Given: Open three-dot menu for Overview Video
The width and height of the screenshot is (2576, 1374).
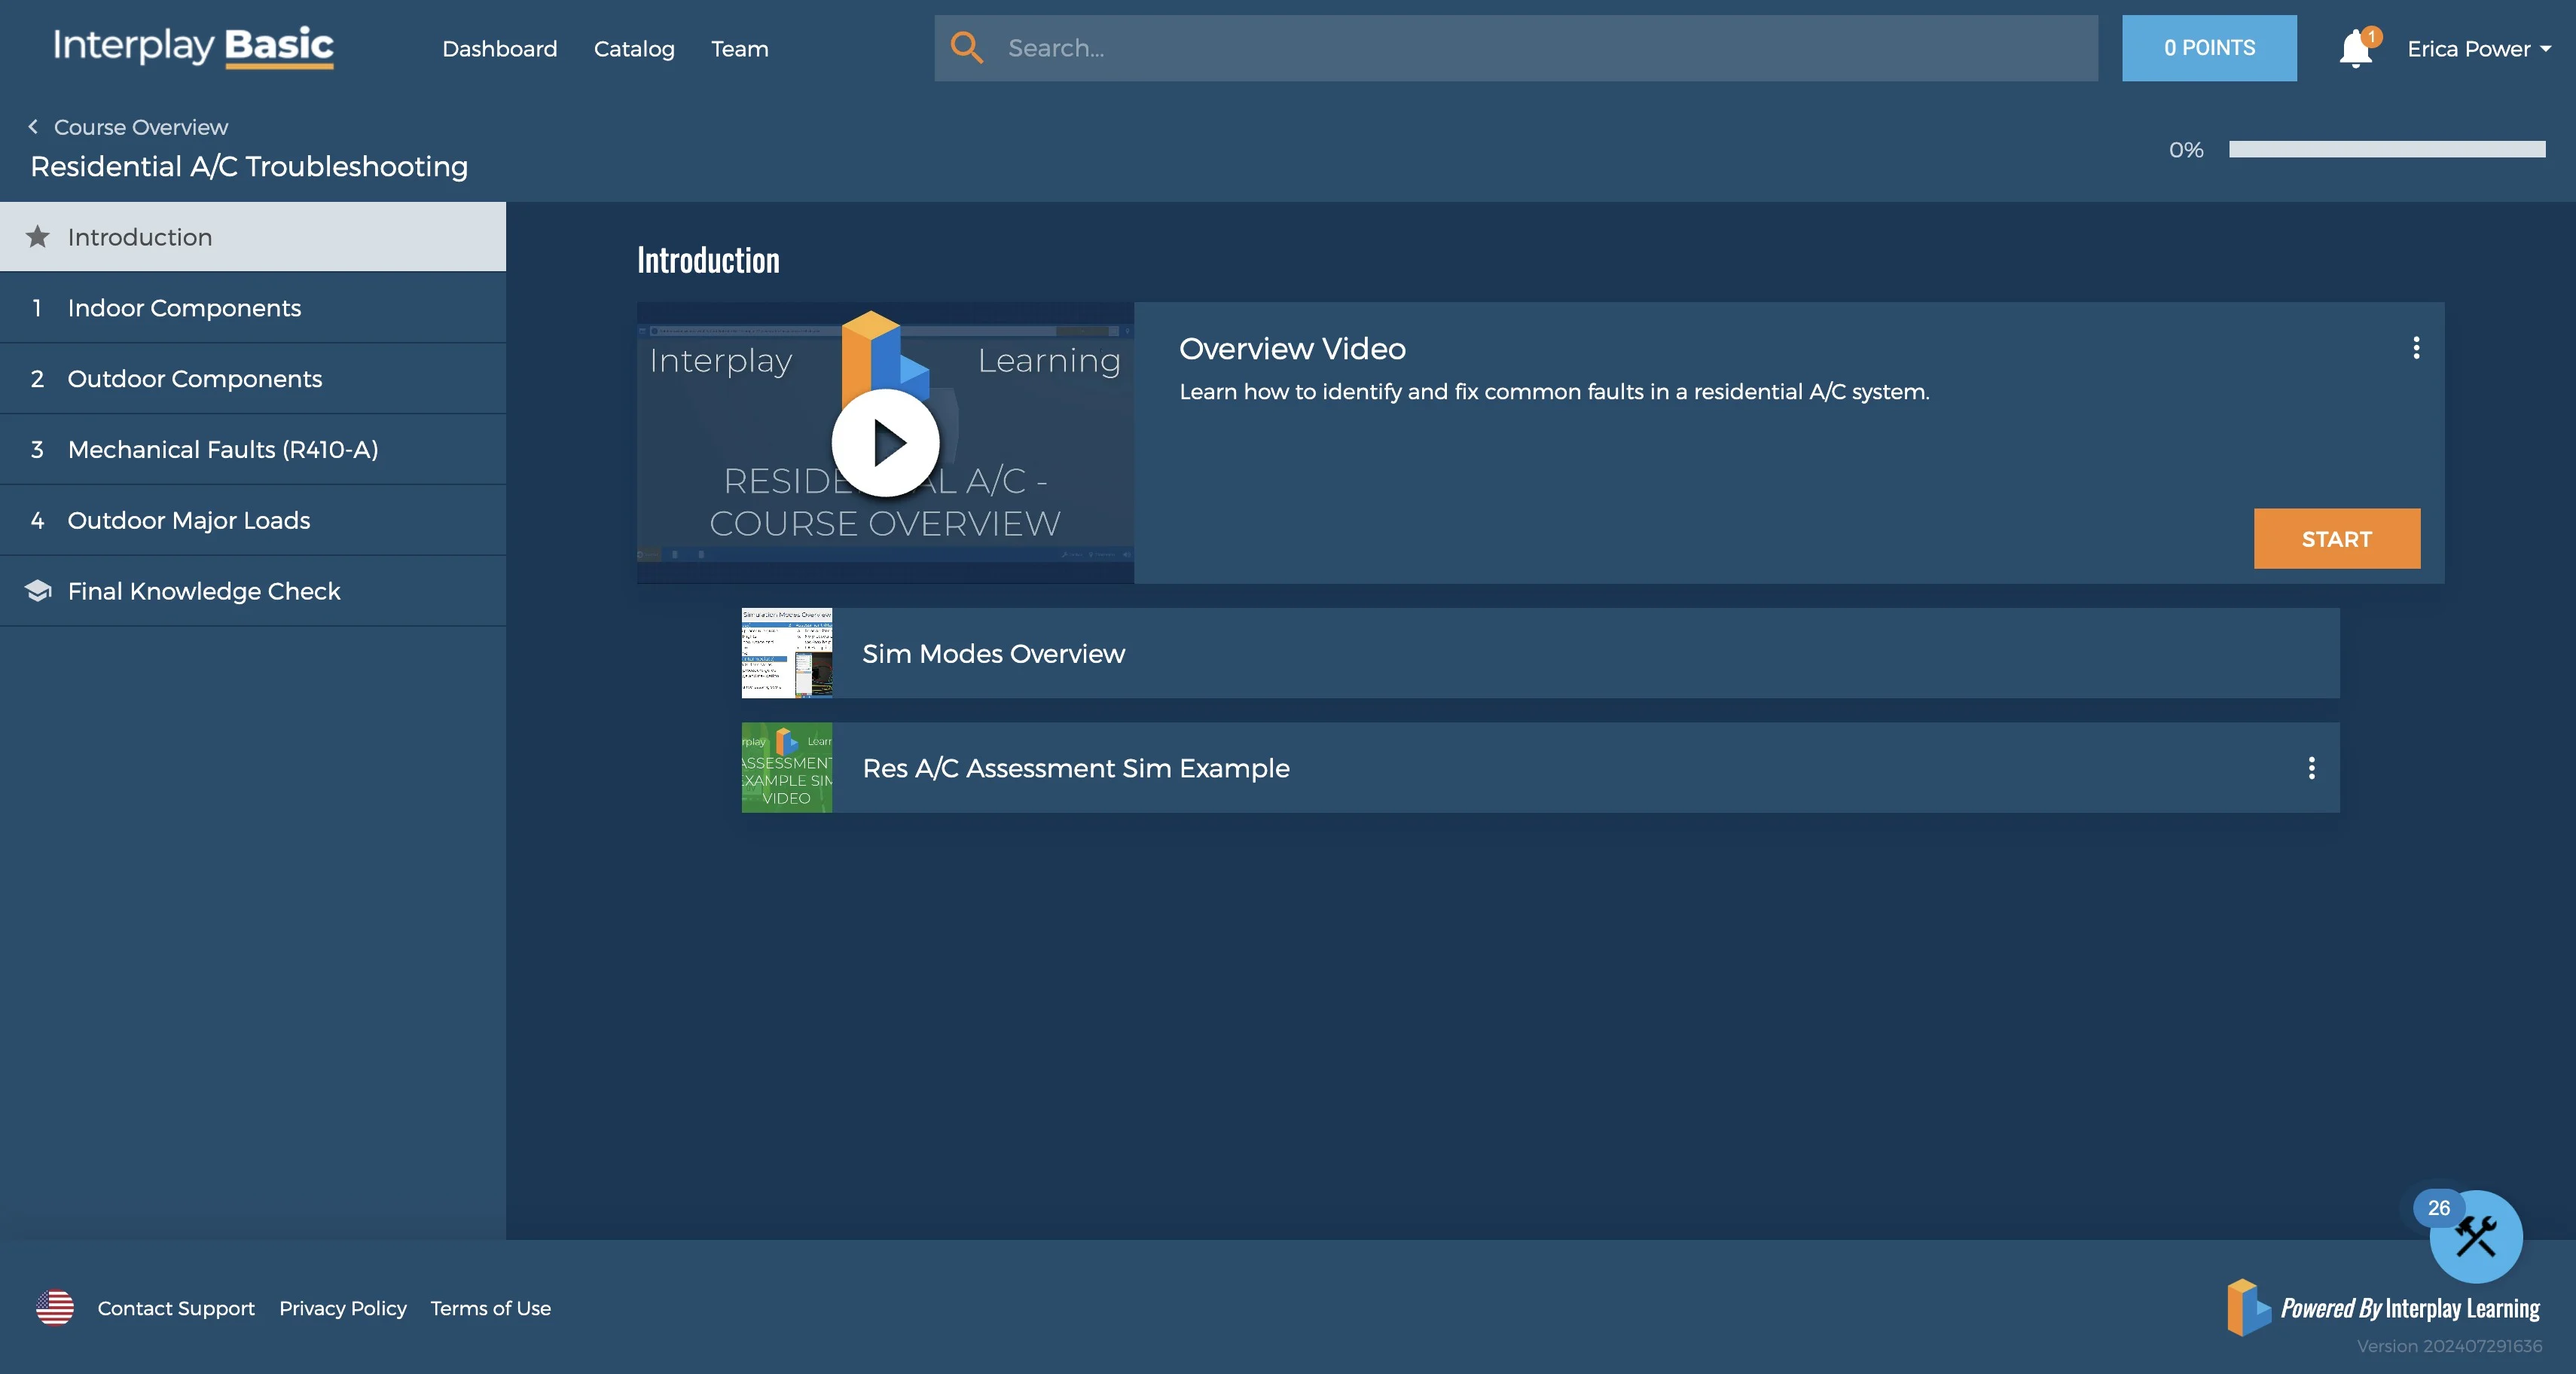Looking at the screenshot, I should (2416, 348).
